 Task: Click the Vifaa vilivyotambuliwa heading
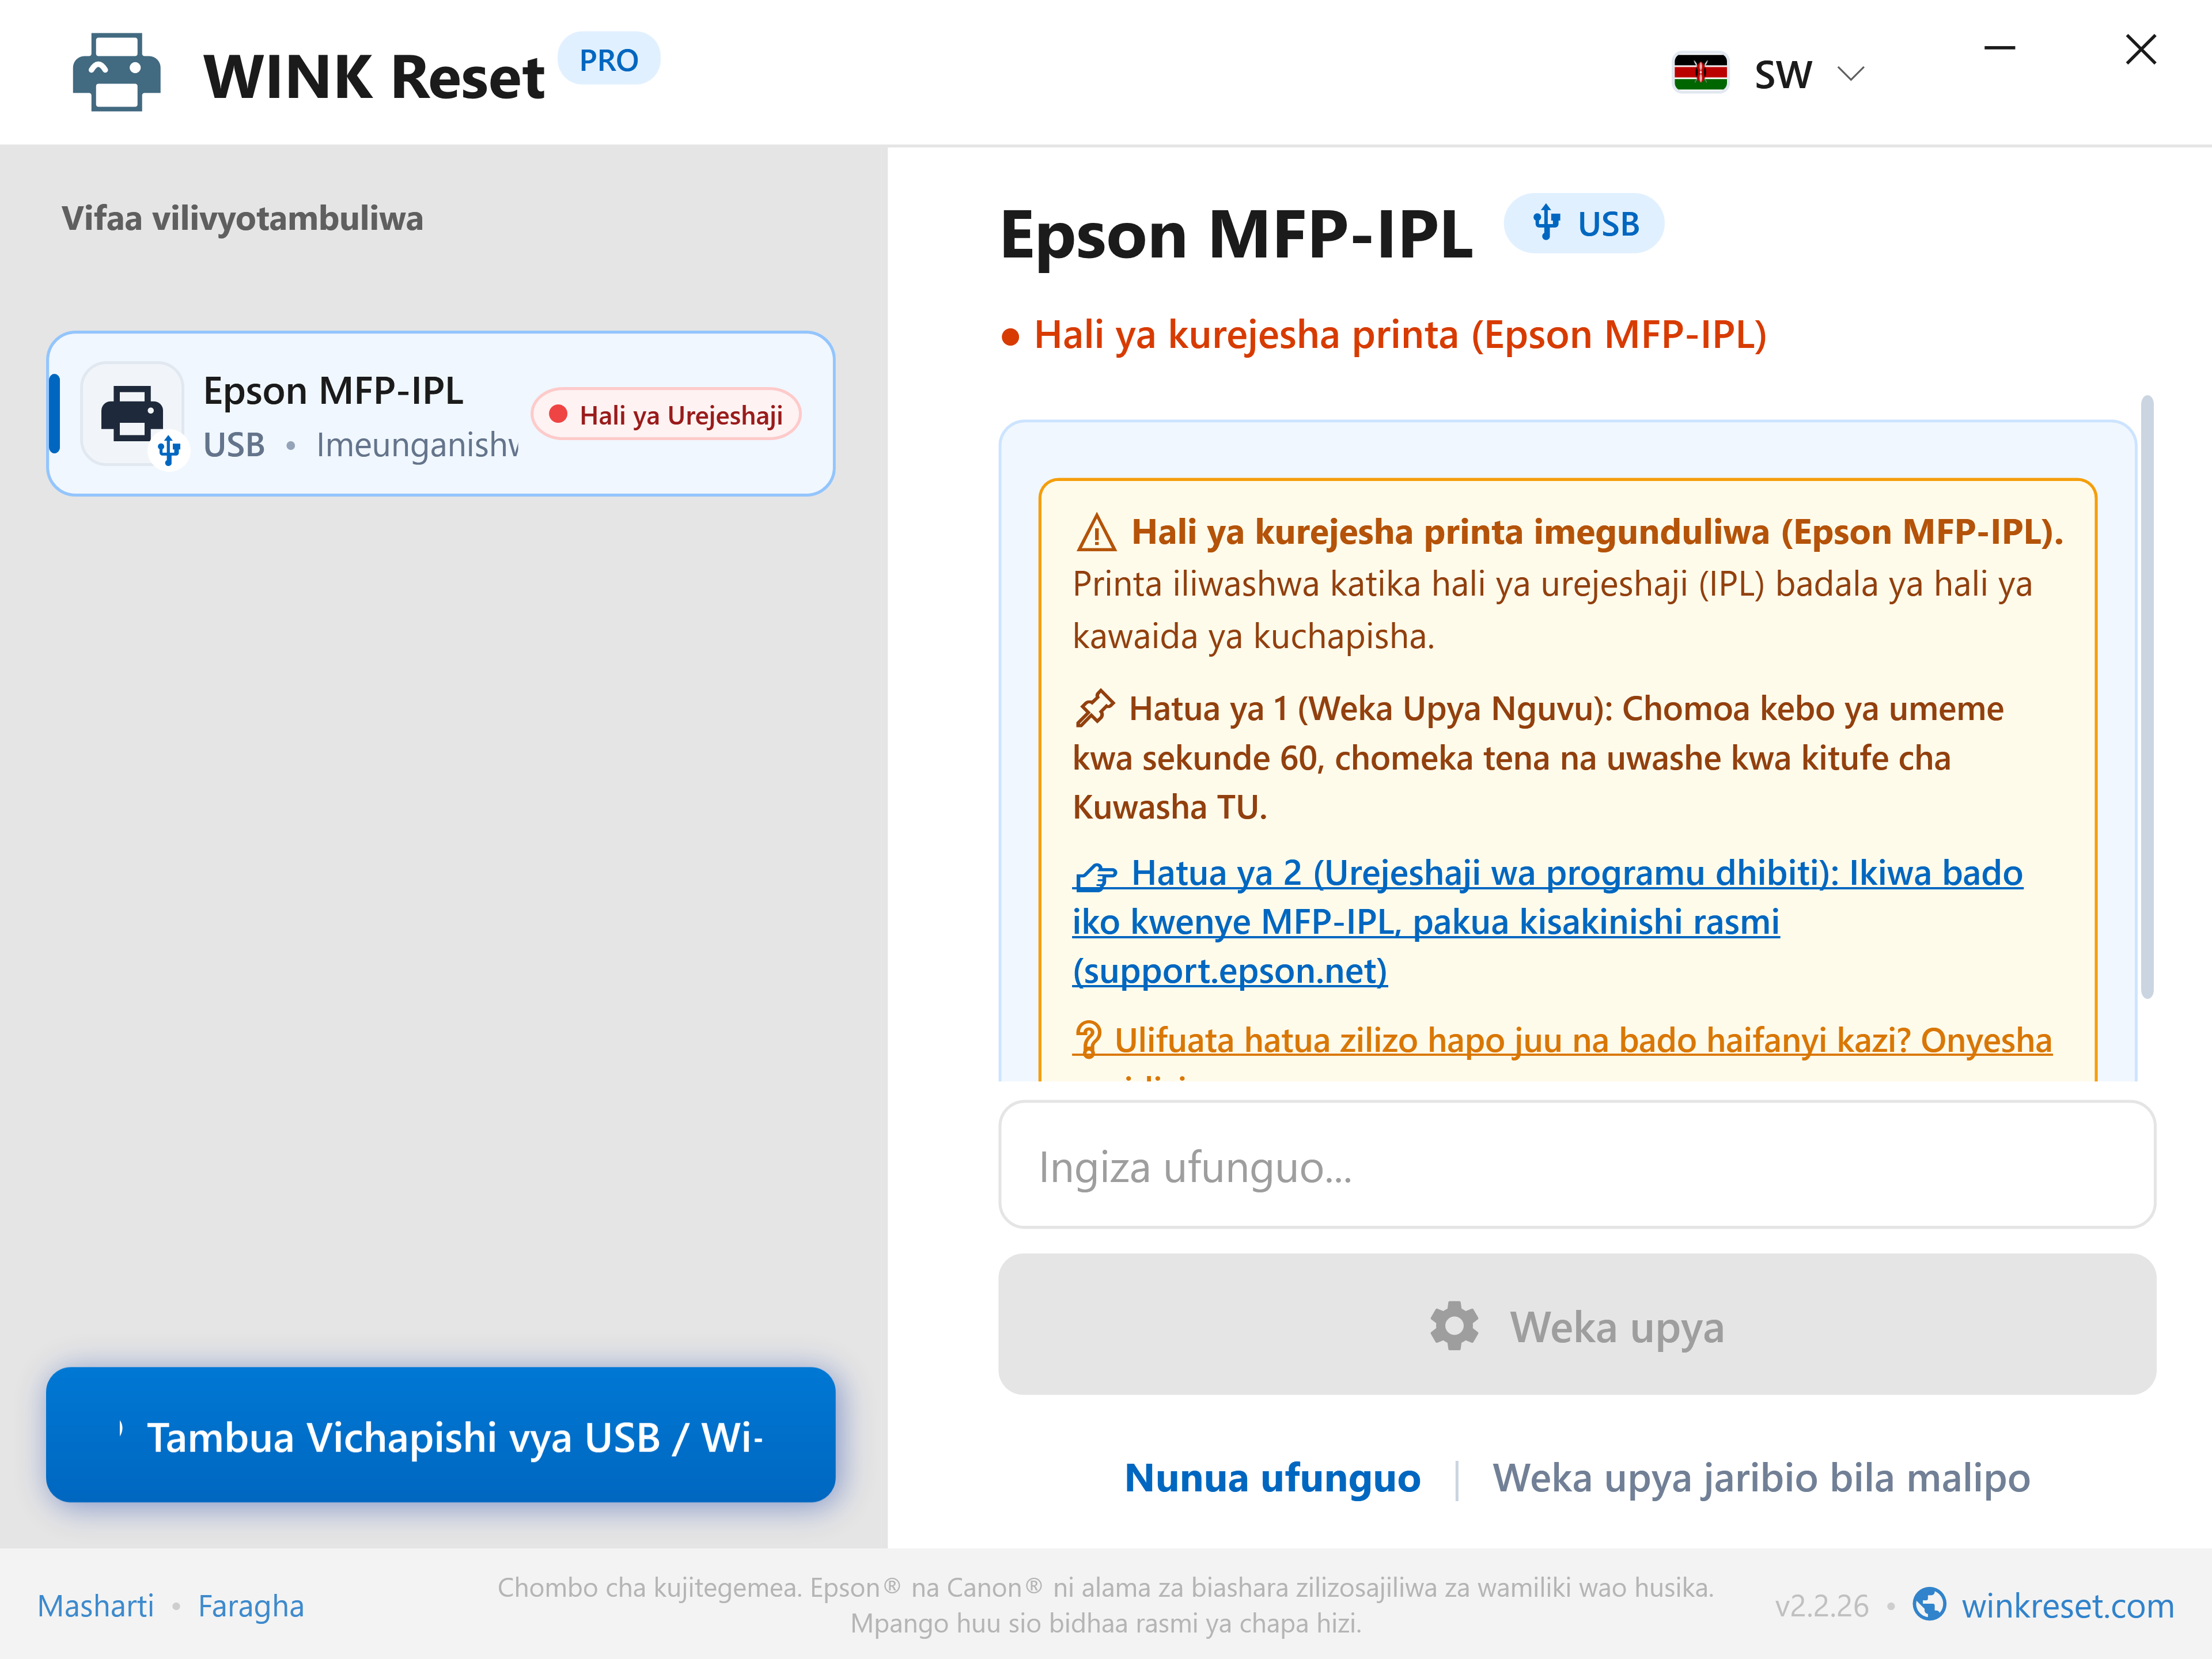click(x=243, y=218)
